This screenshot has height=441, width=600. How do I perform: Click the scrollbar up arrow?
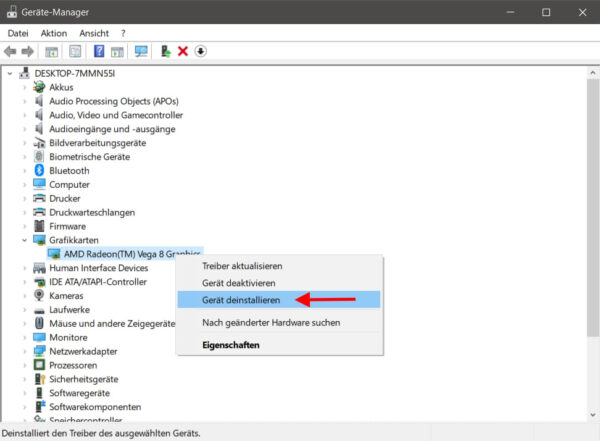pyautogui.click(x=593, y=72)
